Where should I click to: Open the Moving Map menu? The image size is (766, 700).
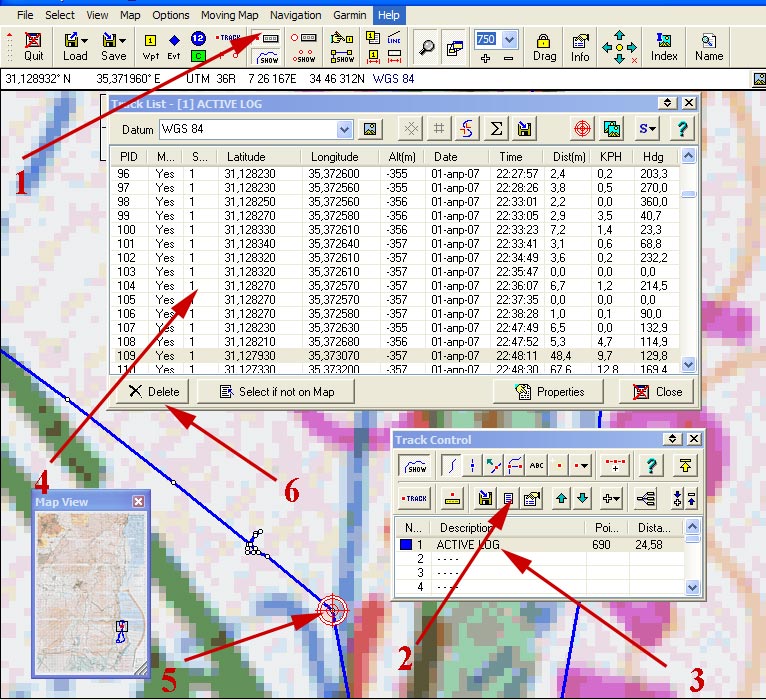[x=230, y=15]
